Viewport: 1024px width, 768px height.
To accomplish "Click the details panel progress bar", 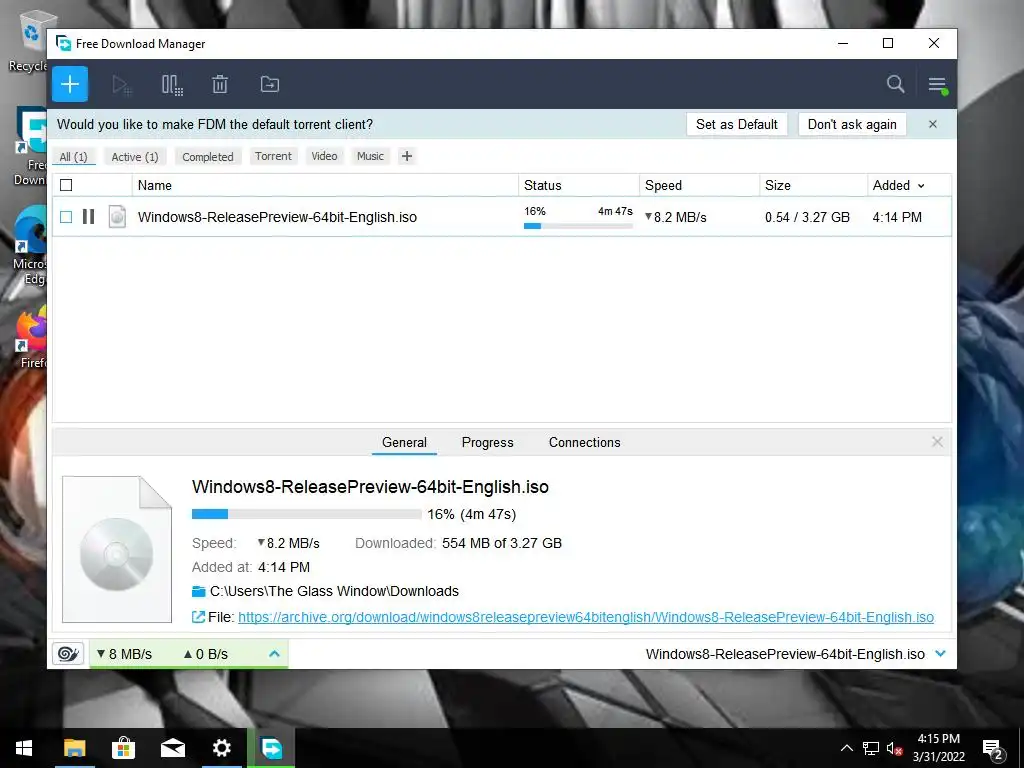I will [x=306, y=514].
